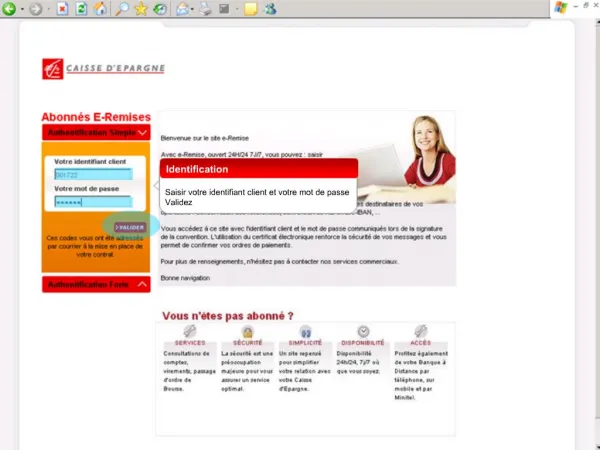
Task: Print the page with the printer icon
Action: [205, 9]
